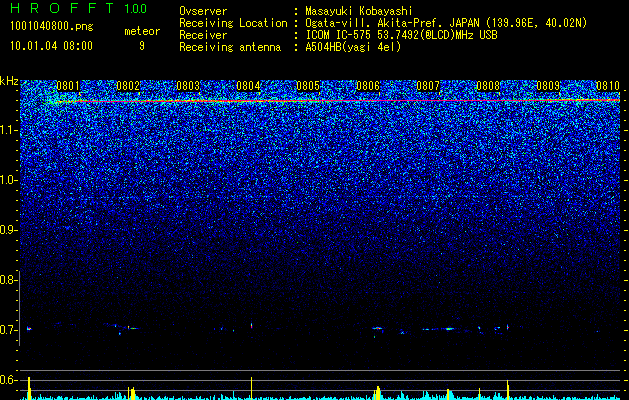Viewport: 629px width, 400px height.
Task: Click the 0.6 frequency axis label
Action: pos(9,380)
